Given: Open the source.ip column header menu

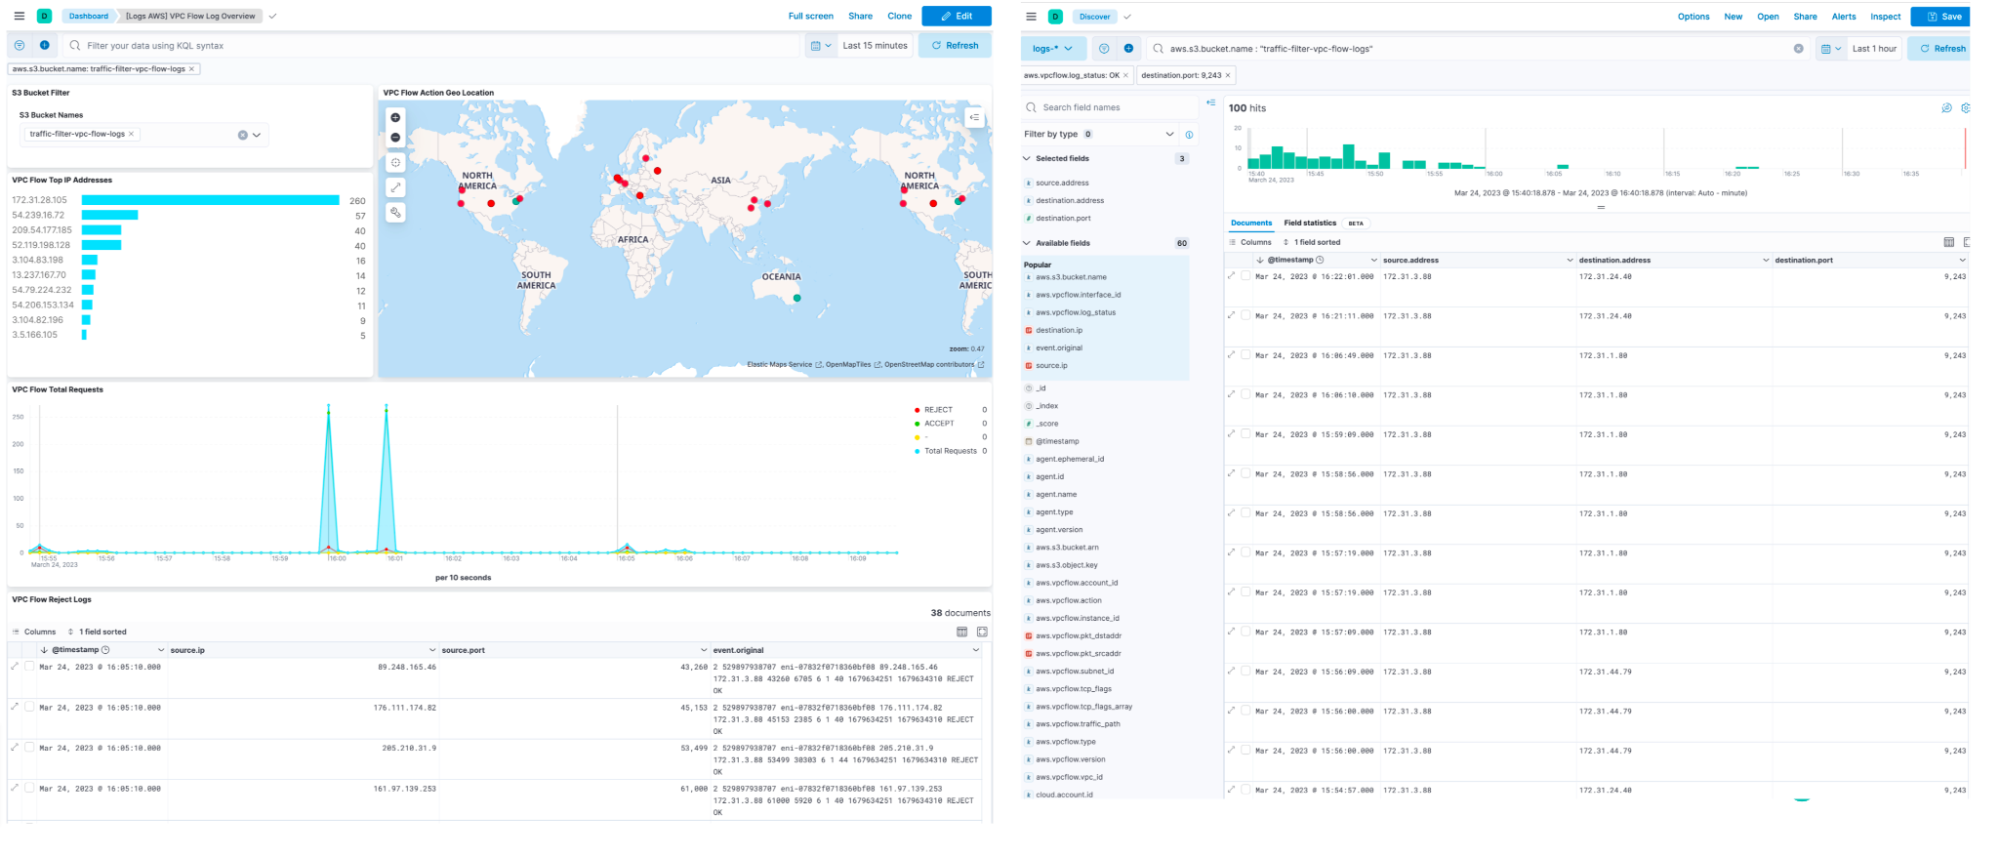Looking at the screenshot, I should 432,650.
